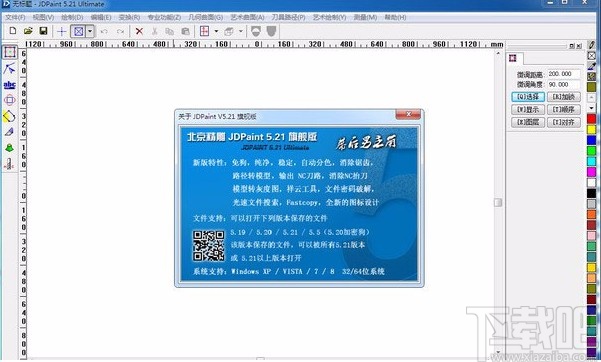
Task: Click the eyedropper icon by palette
Action: point(592,66)
